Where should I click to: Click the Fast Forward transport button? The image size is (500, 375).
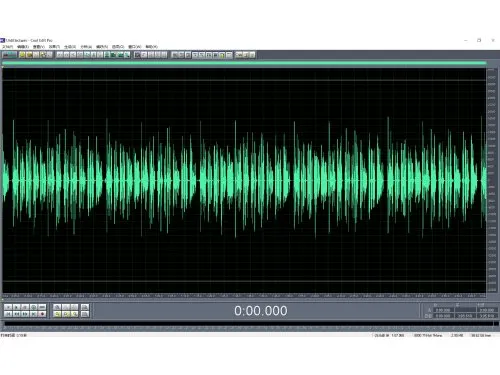(25, 314)
